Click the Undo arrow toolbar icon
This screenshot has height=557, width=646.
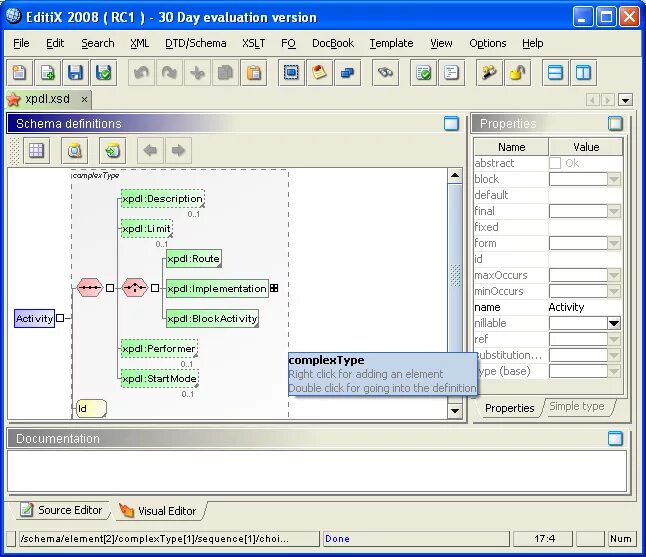click(141, 73)
